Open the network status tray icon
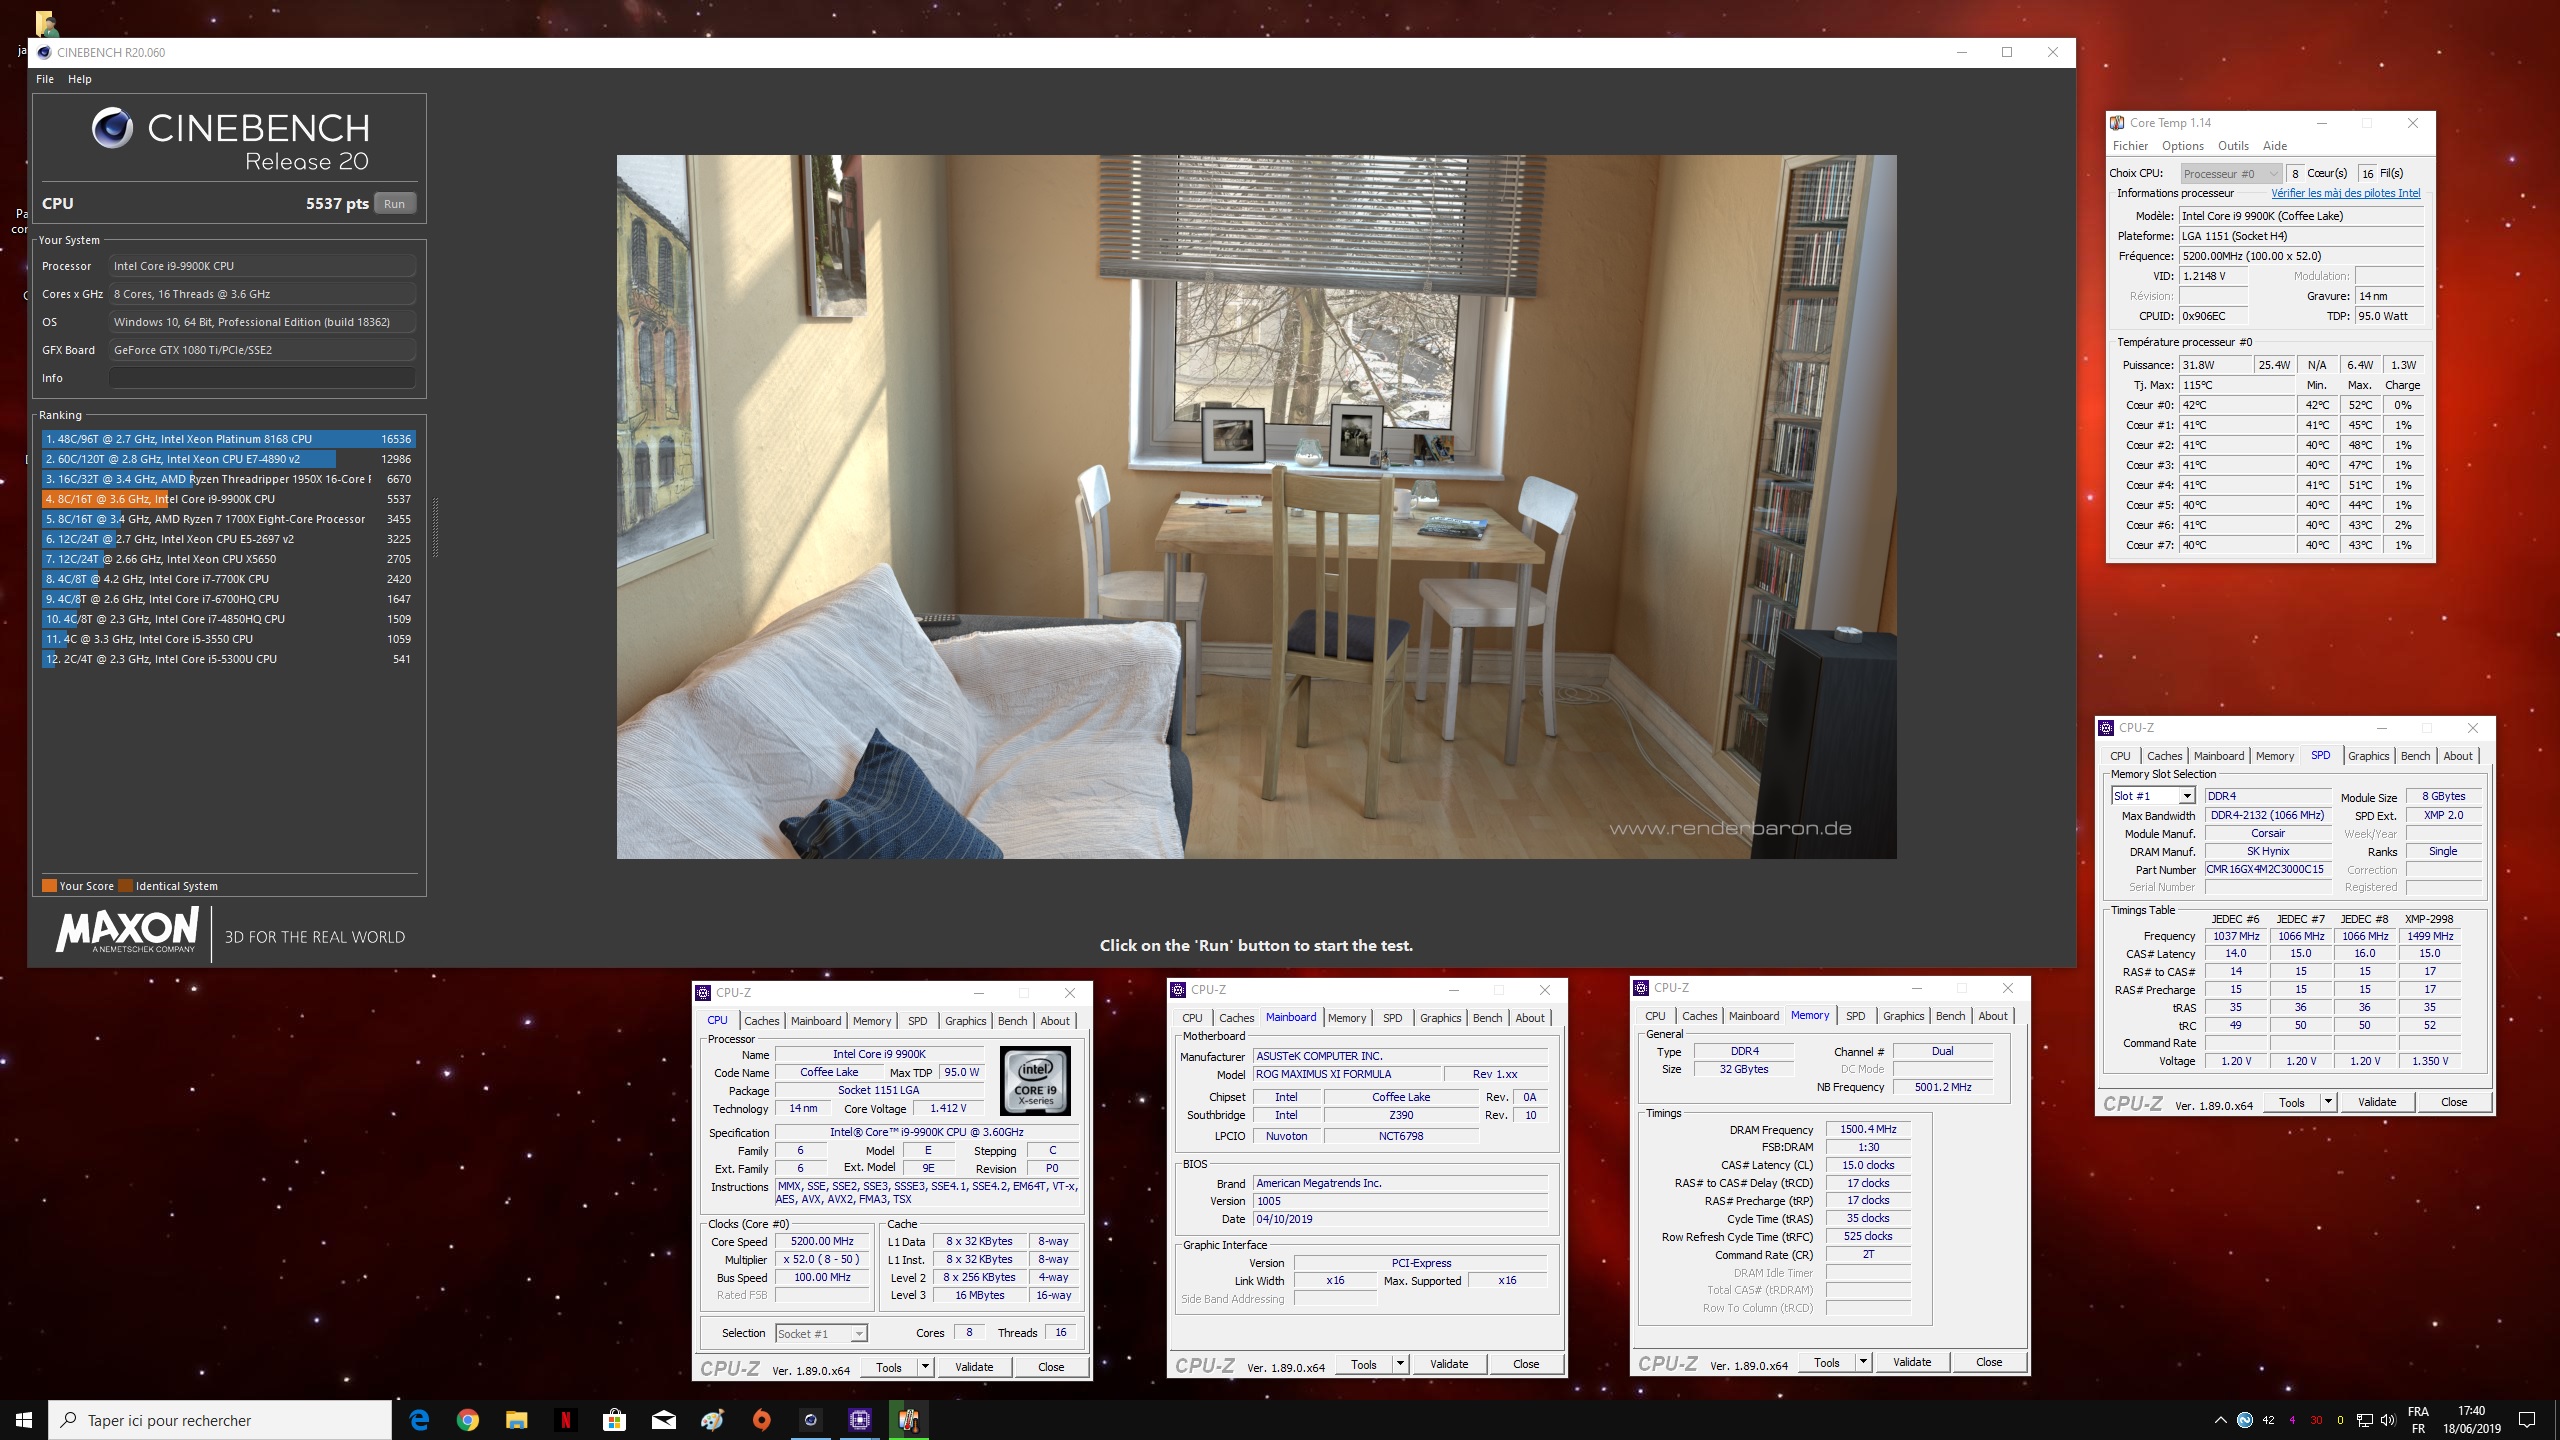The image size is (2560, 1440). [x=2365, y=1420]
